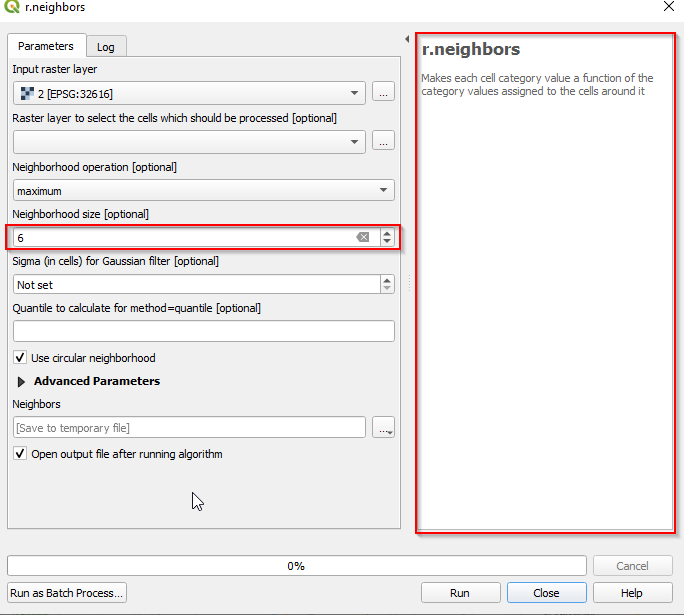The width and height of the screenshot is (684, 615).
Task: Click the 'Sigma (in cells) for Gaussian filter' label
Action: (116, 261)
